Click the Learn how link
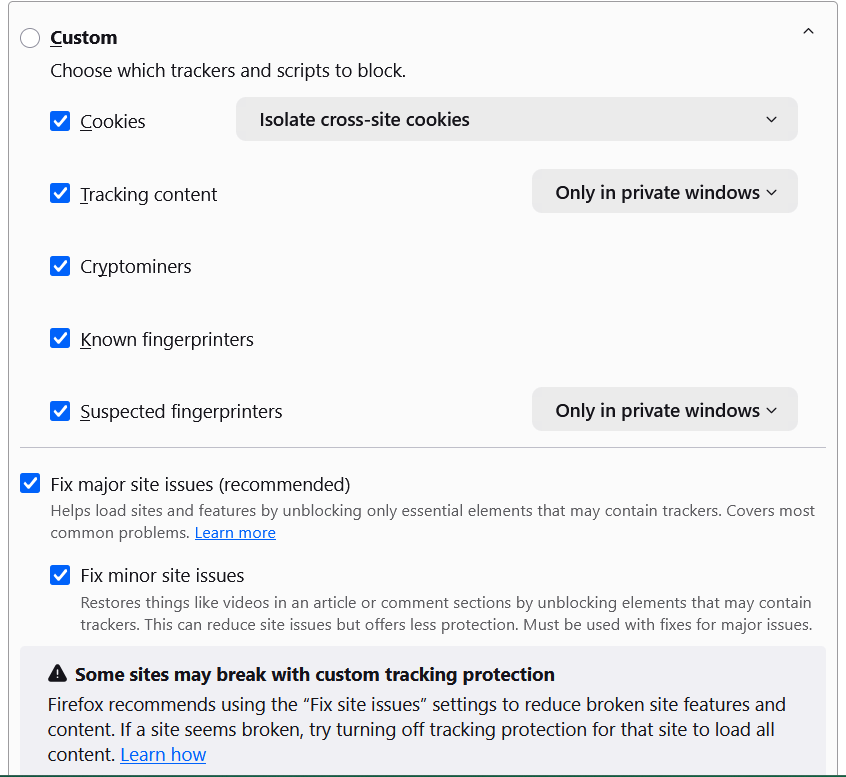This screenshot has width=846, height=777. tap(163, 755)
